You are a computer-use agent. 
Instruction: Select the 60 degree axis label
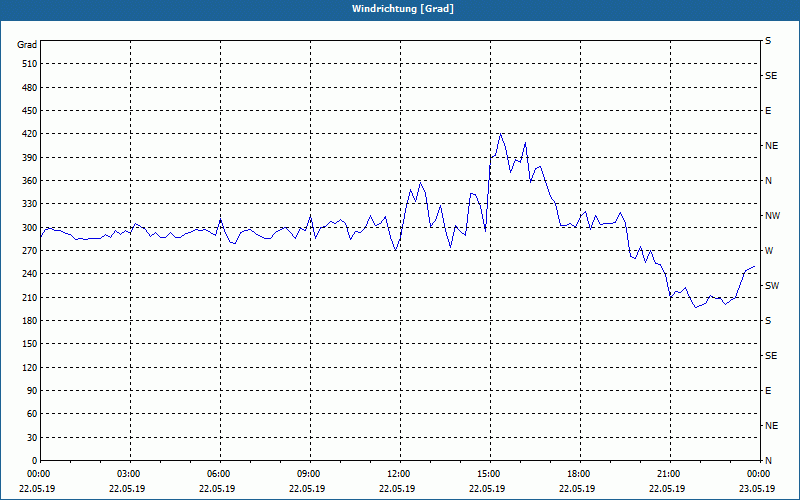tap(32, 414)
